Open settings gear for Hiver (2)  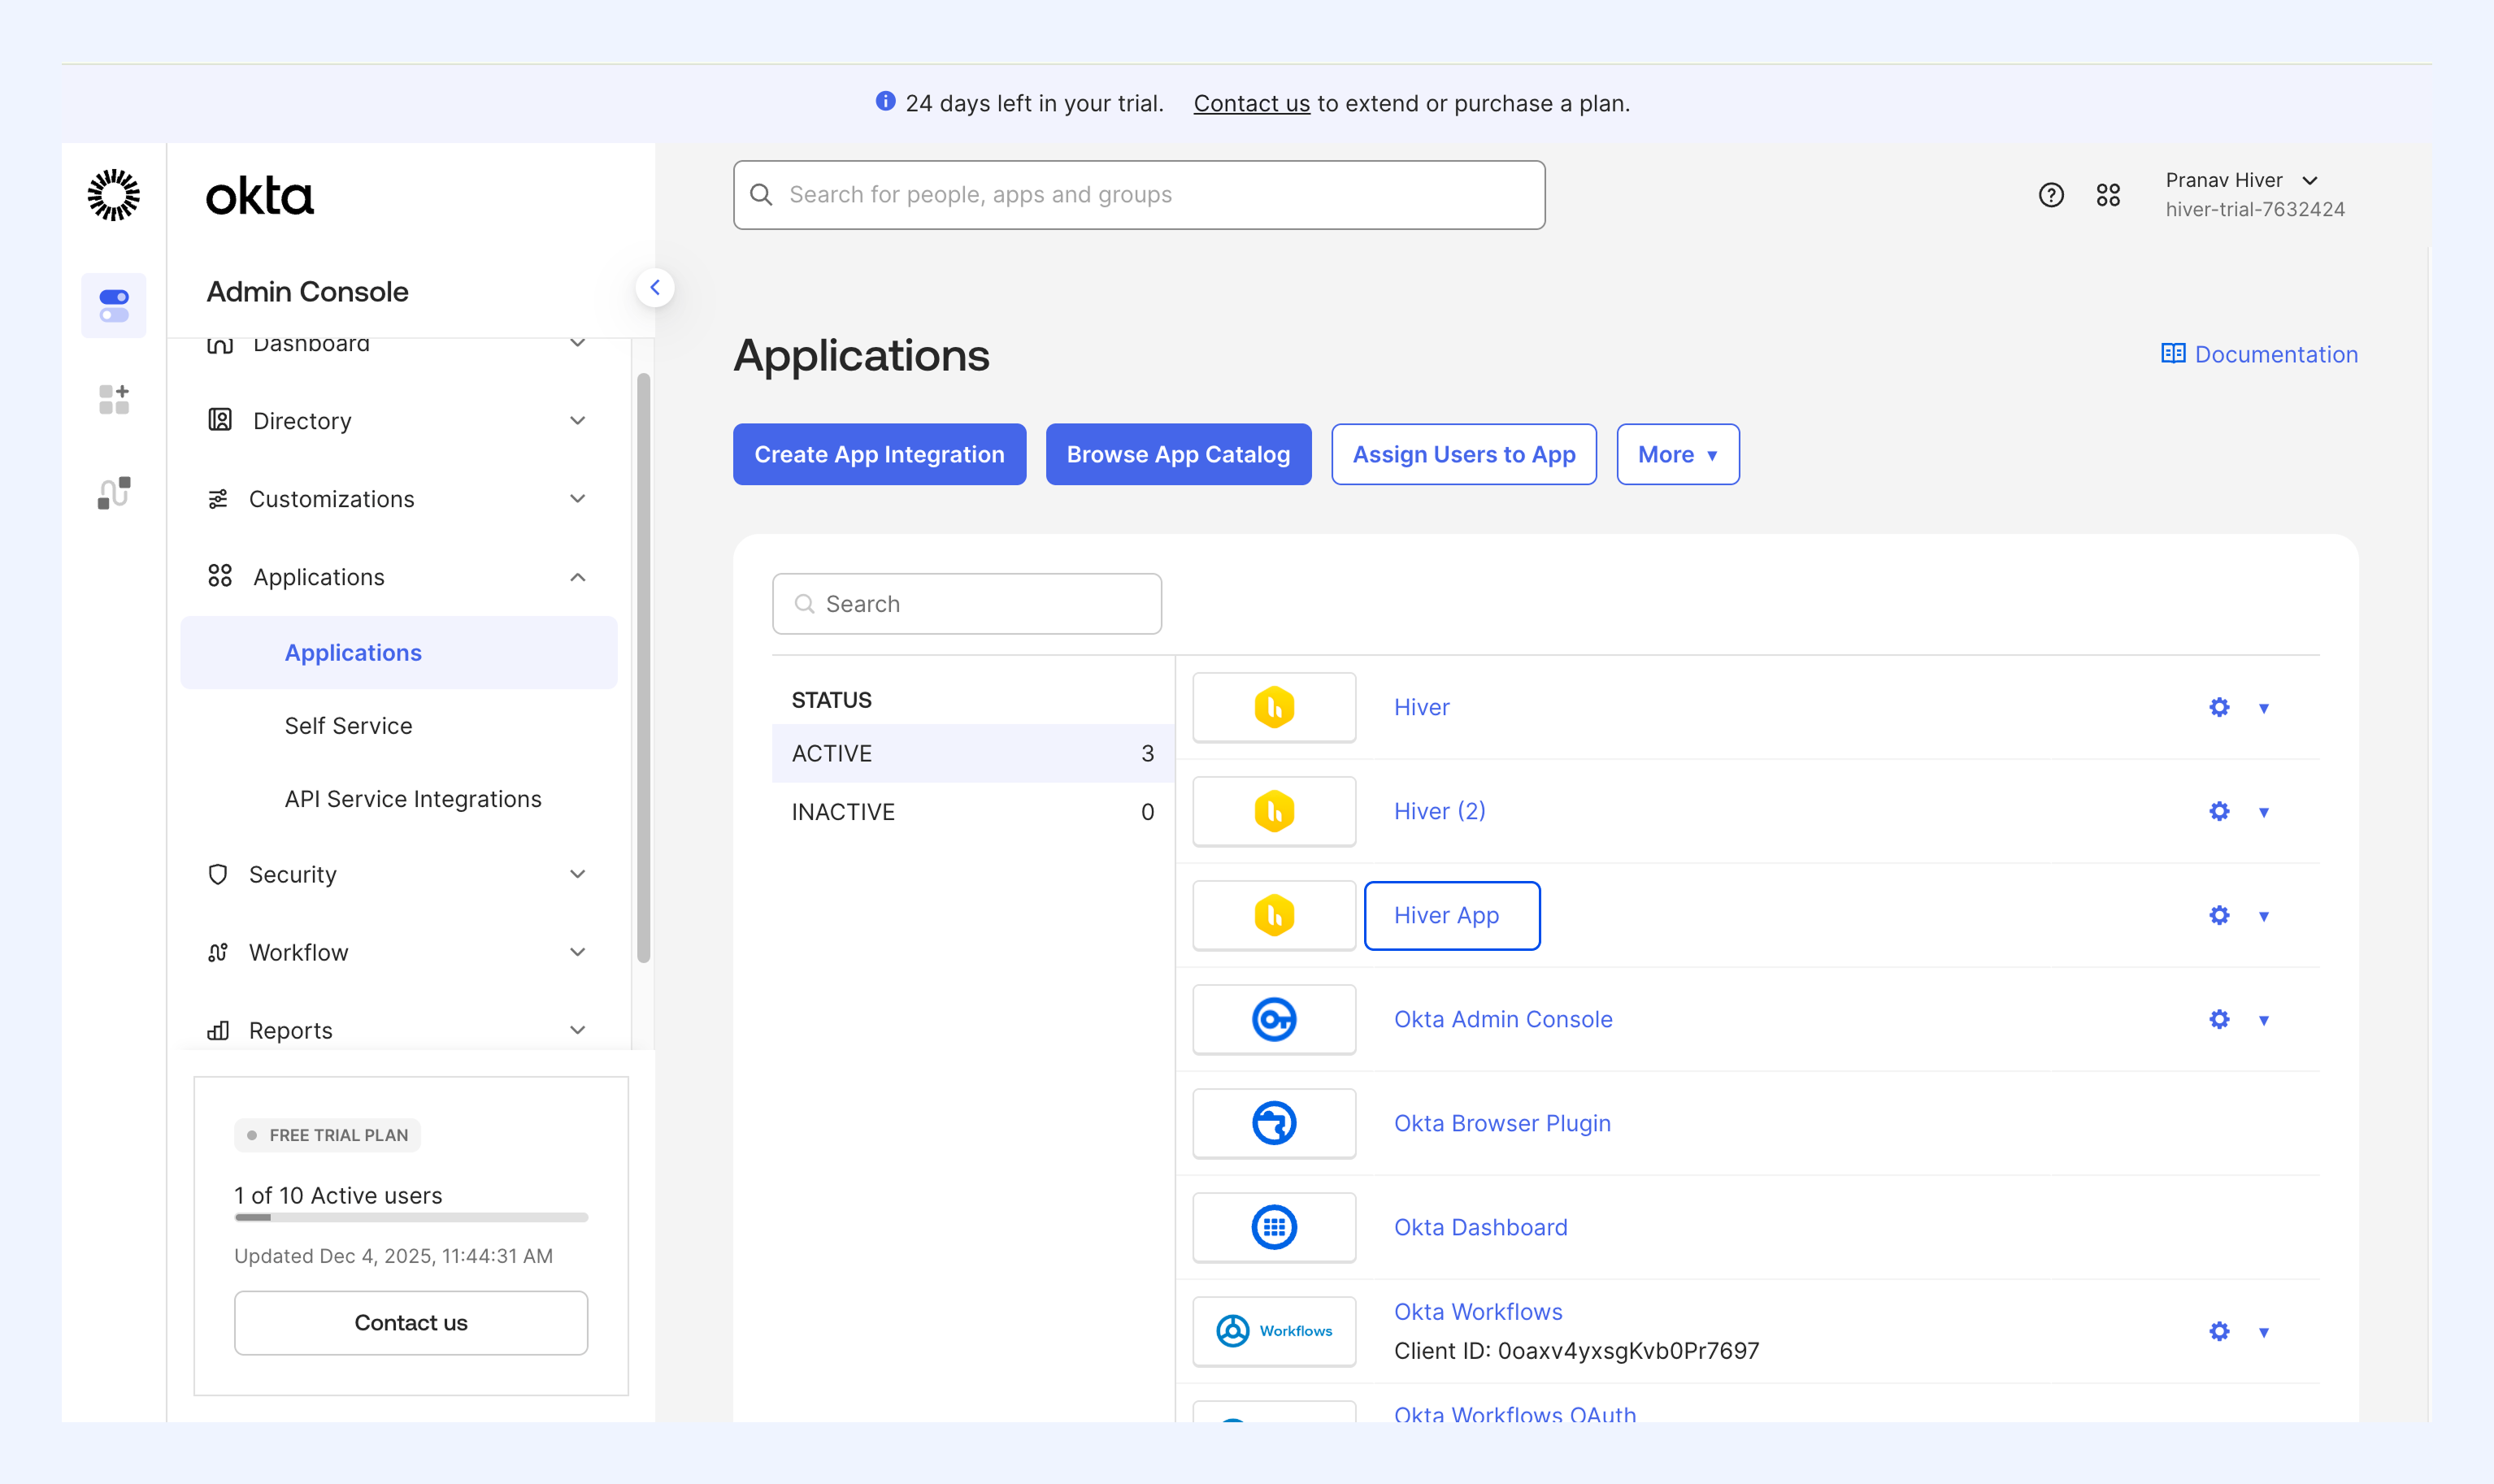tap(2219, 811)
